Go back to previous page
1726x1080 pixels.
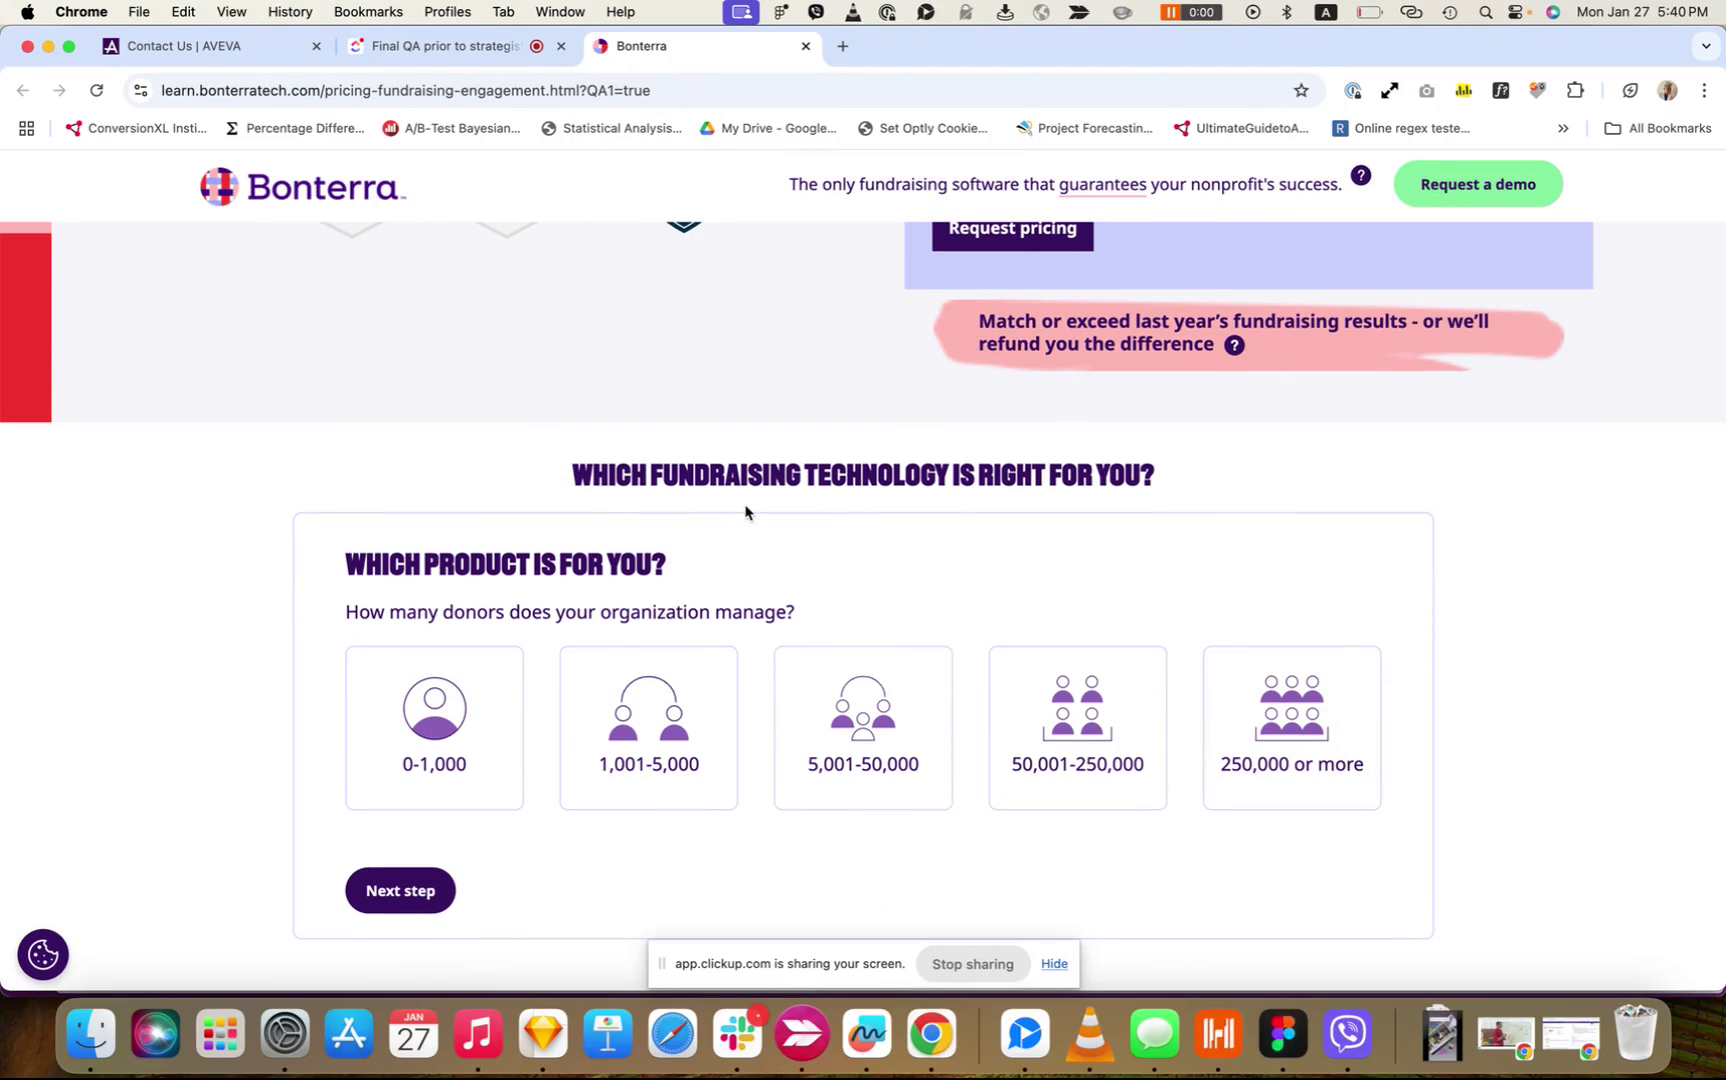click(x=23, y=90)
